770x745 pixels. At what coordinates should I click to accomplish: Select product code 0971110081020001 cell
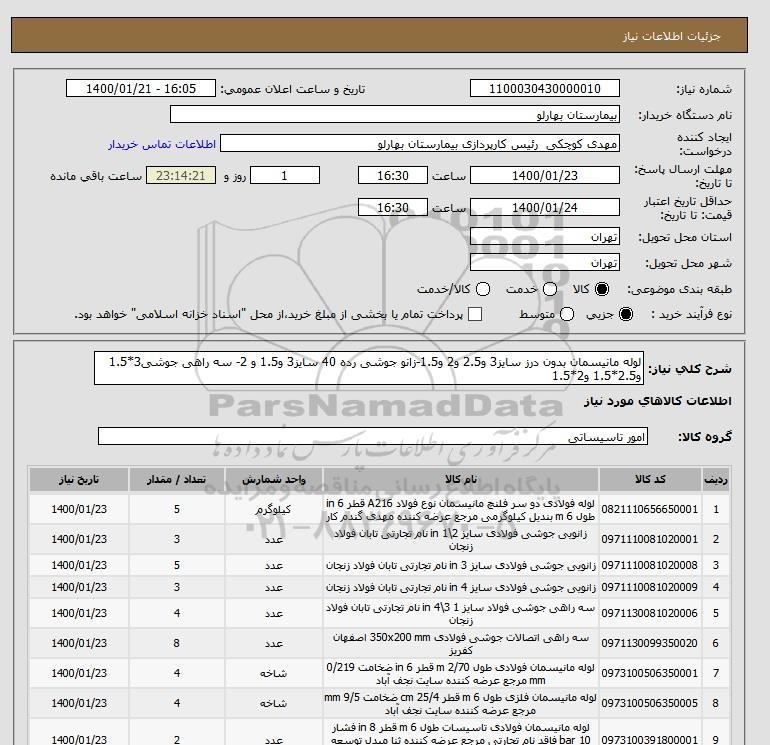pos(650,539)
